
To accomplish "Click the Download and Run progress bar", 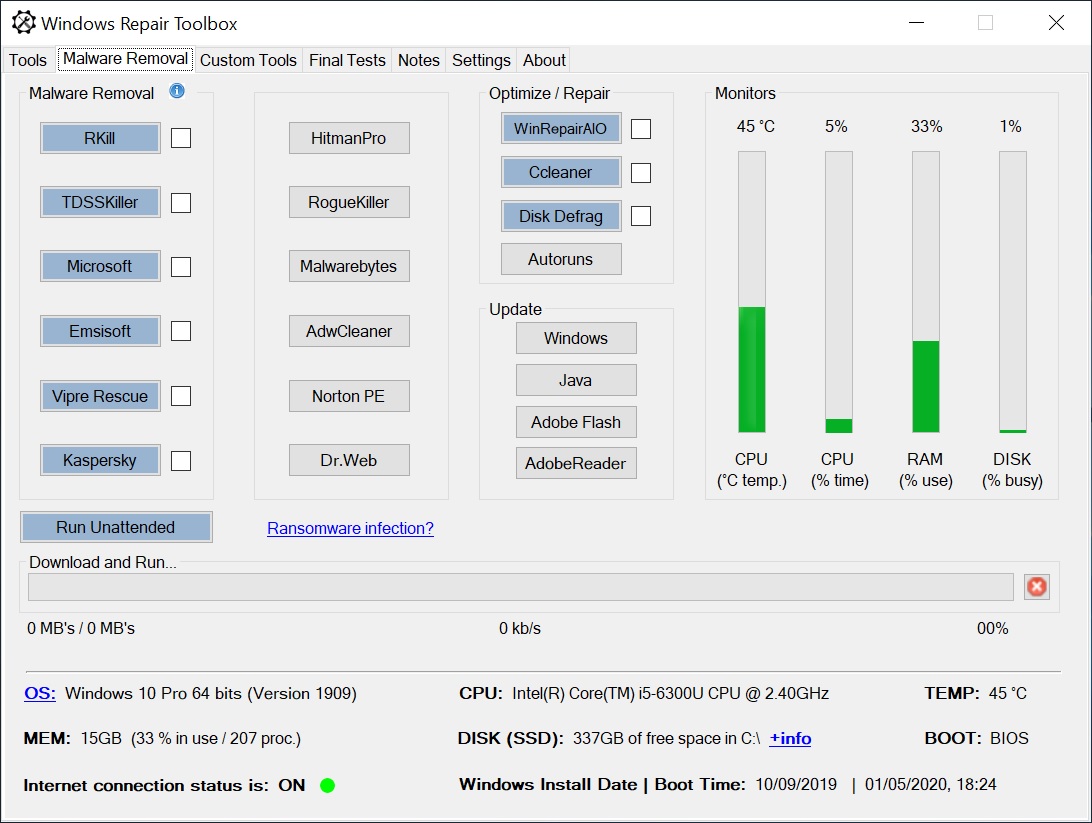I will click(x=521, y=587).
